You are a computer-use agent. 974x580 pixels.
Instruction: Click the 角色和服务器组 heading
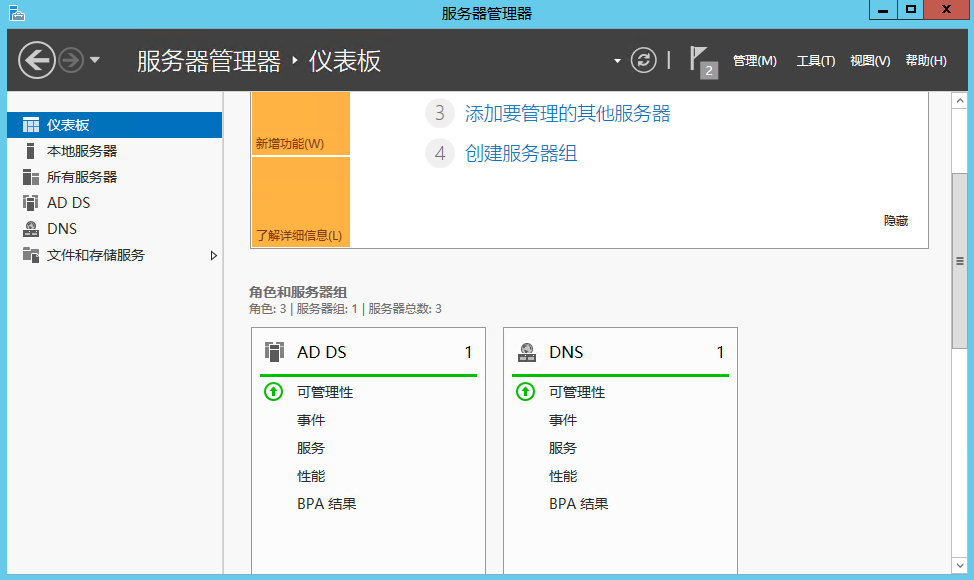pos(298,292)
